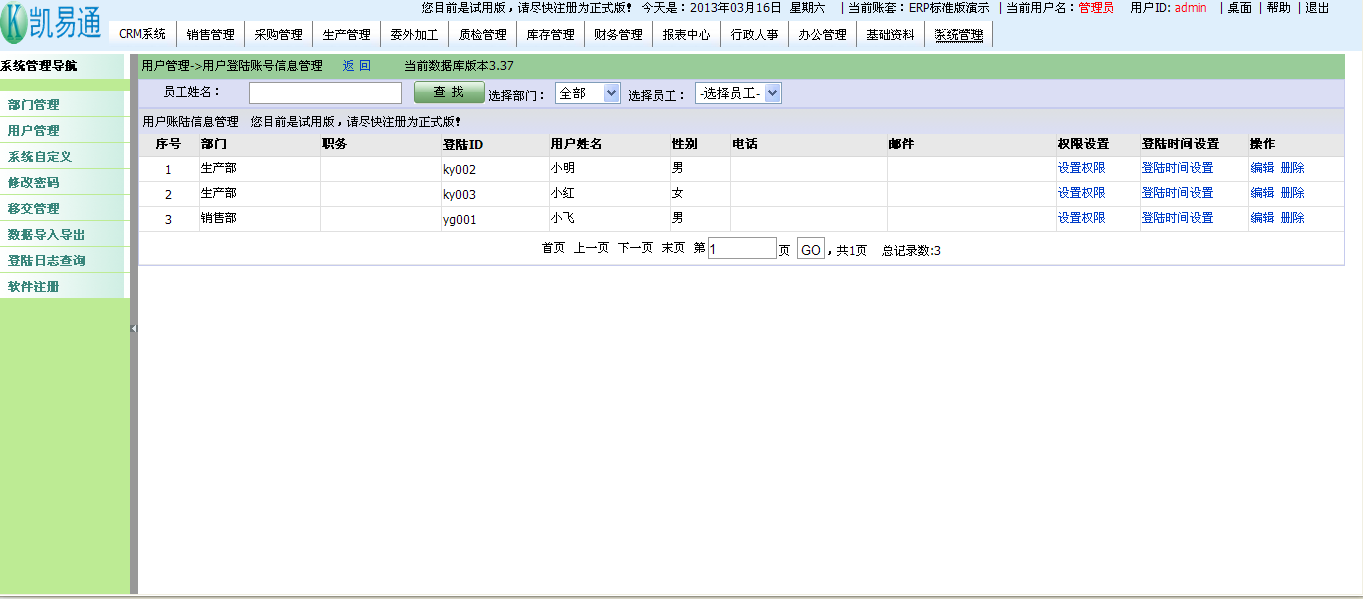1363x599 pixels.
Task: Click 删除 for user 小明
Action: coord(1292,168)
